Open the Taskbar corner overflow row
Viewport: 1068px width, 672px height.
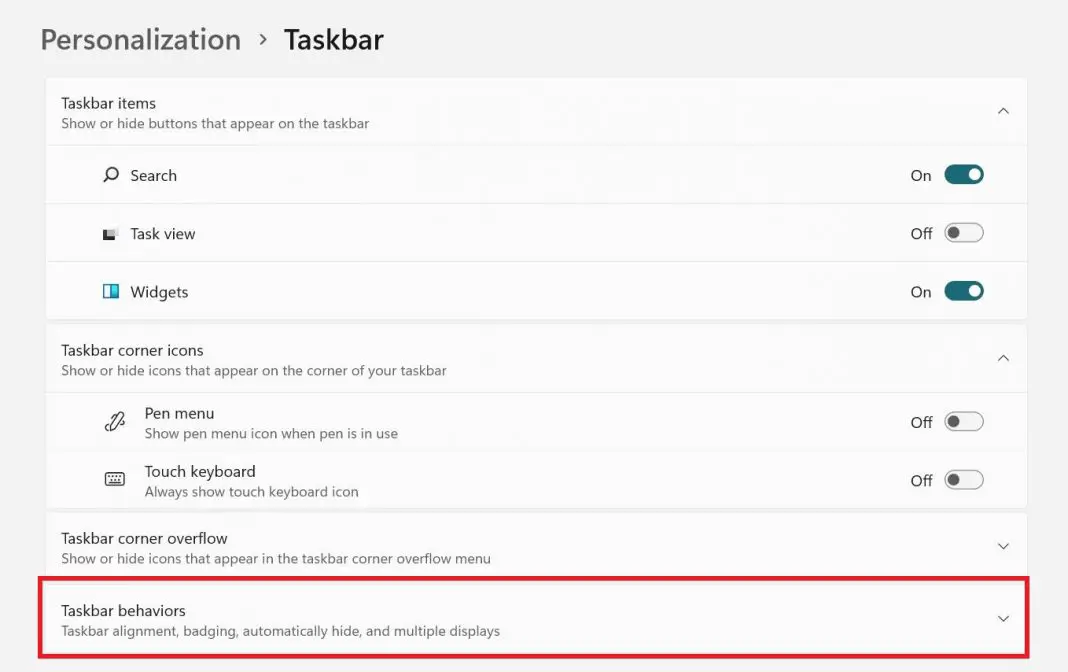[x=534, y=546]
